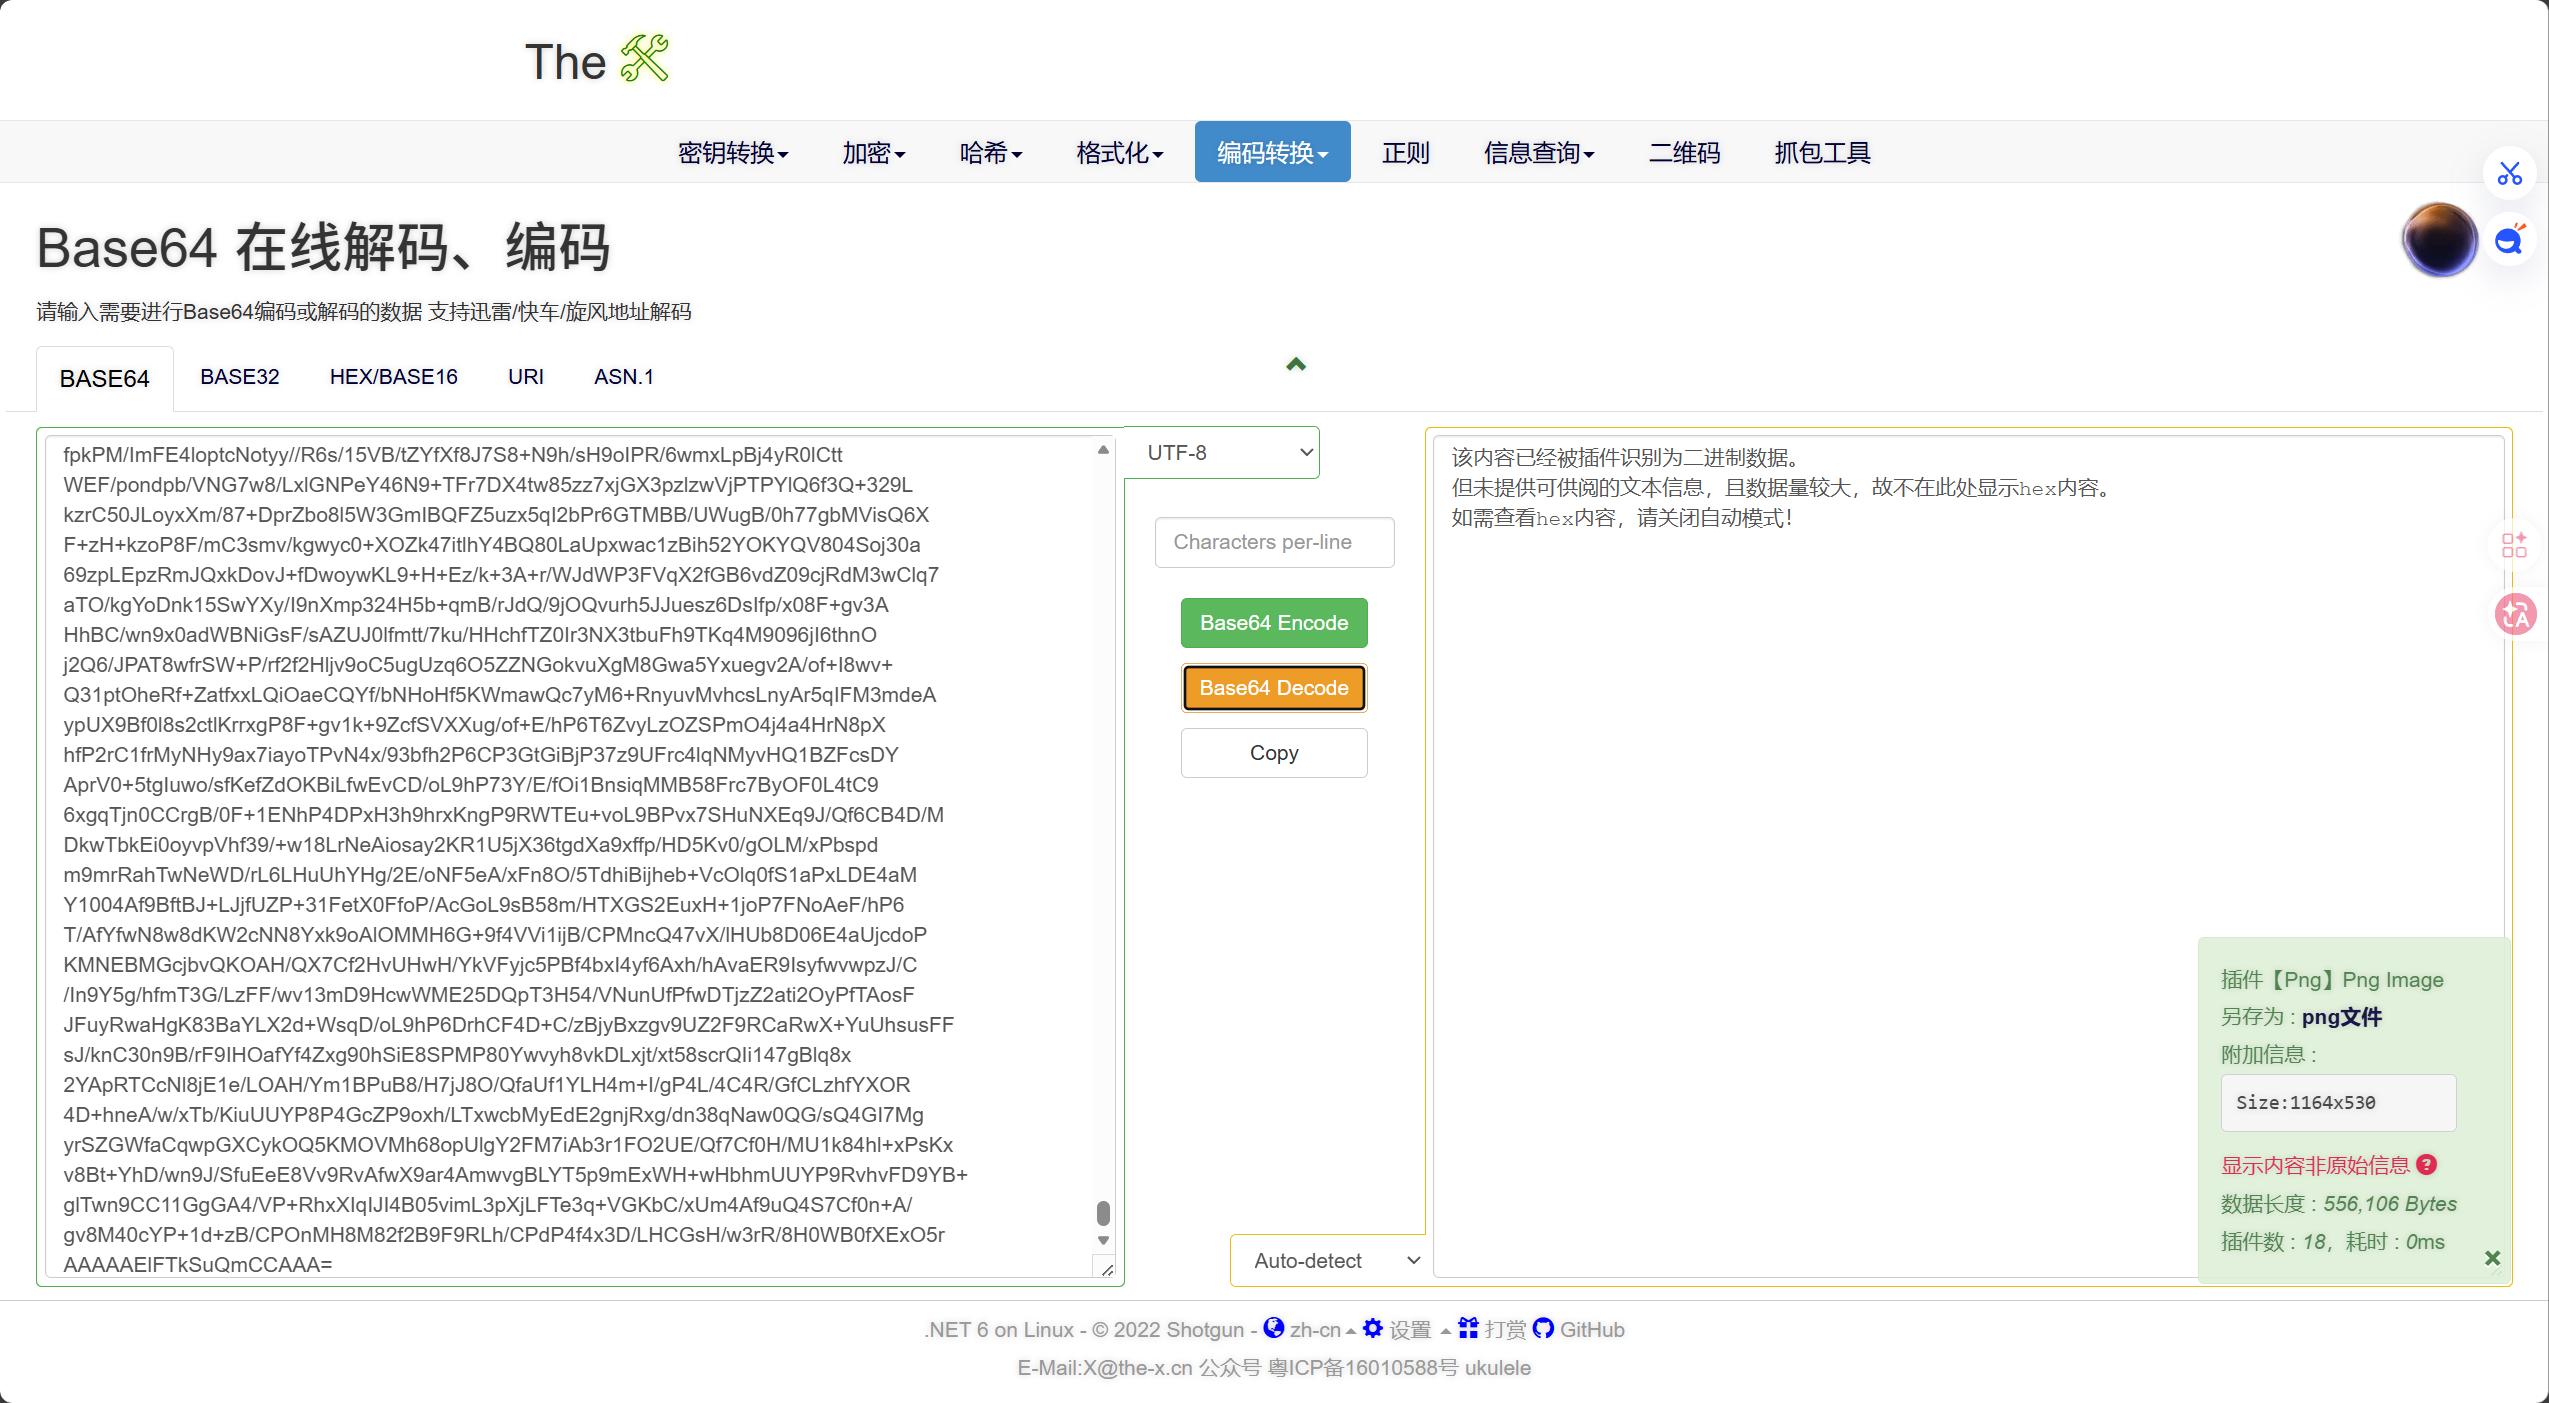Image resolution: width=2549 pixels, height=1403 pixels.
Task: Click the png文件 save link
Action: 2341,1017
